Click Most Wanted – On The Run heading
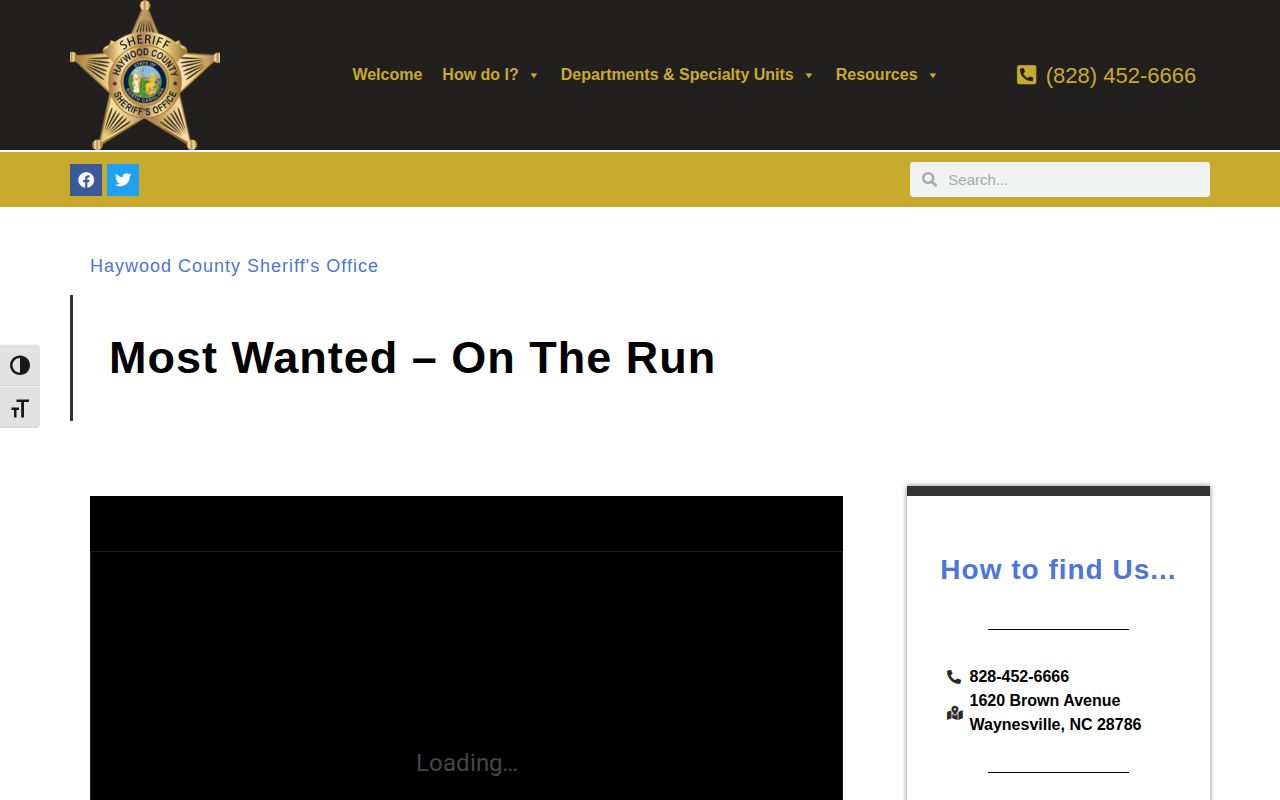 click(x=412, y=358)
